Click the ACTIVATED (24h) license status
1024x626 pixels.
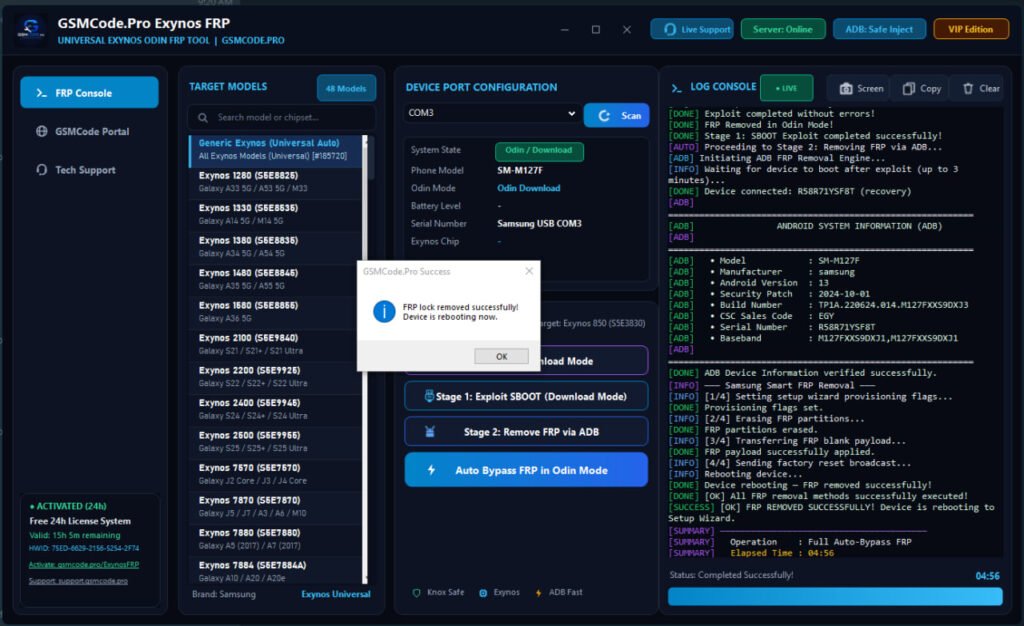[x=68, y=506]
